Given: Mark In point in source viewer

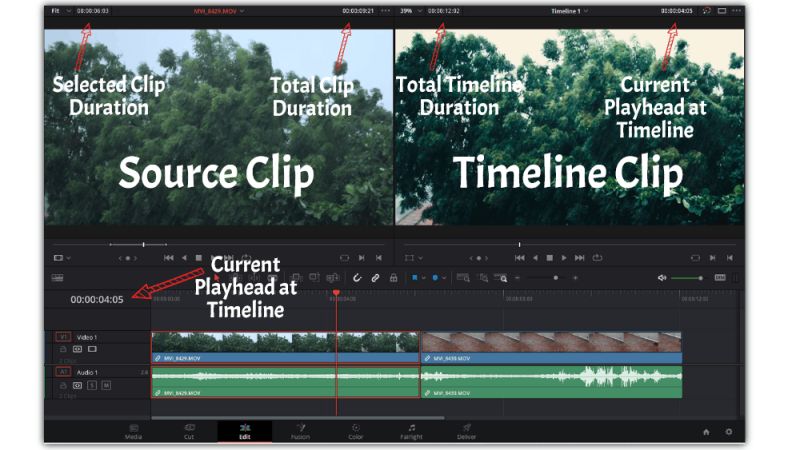Looking at the screenshot, I should [x=362, y=258].
